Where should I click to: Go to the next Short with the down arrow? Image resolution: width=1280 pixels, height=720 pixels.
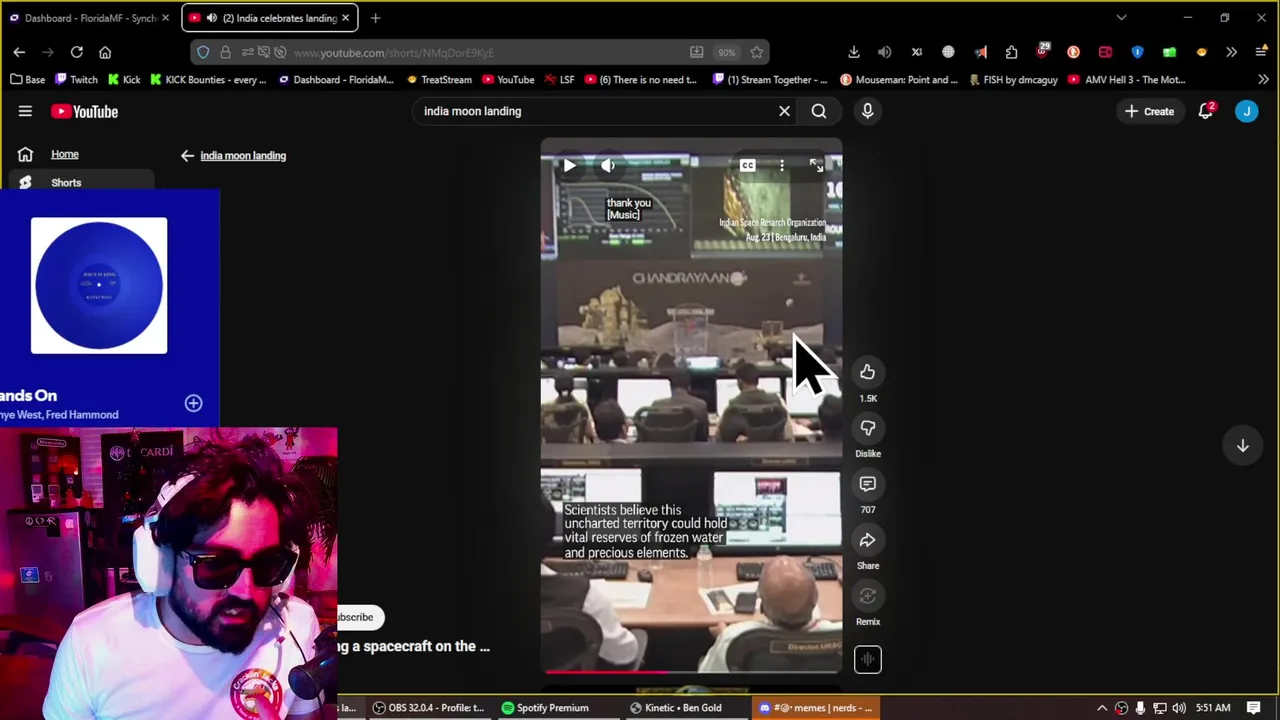tap(1242, 446)
